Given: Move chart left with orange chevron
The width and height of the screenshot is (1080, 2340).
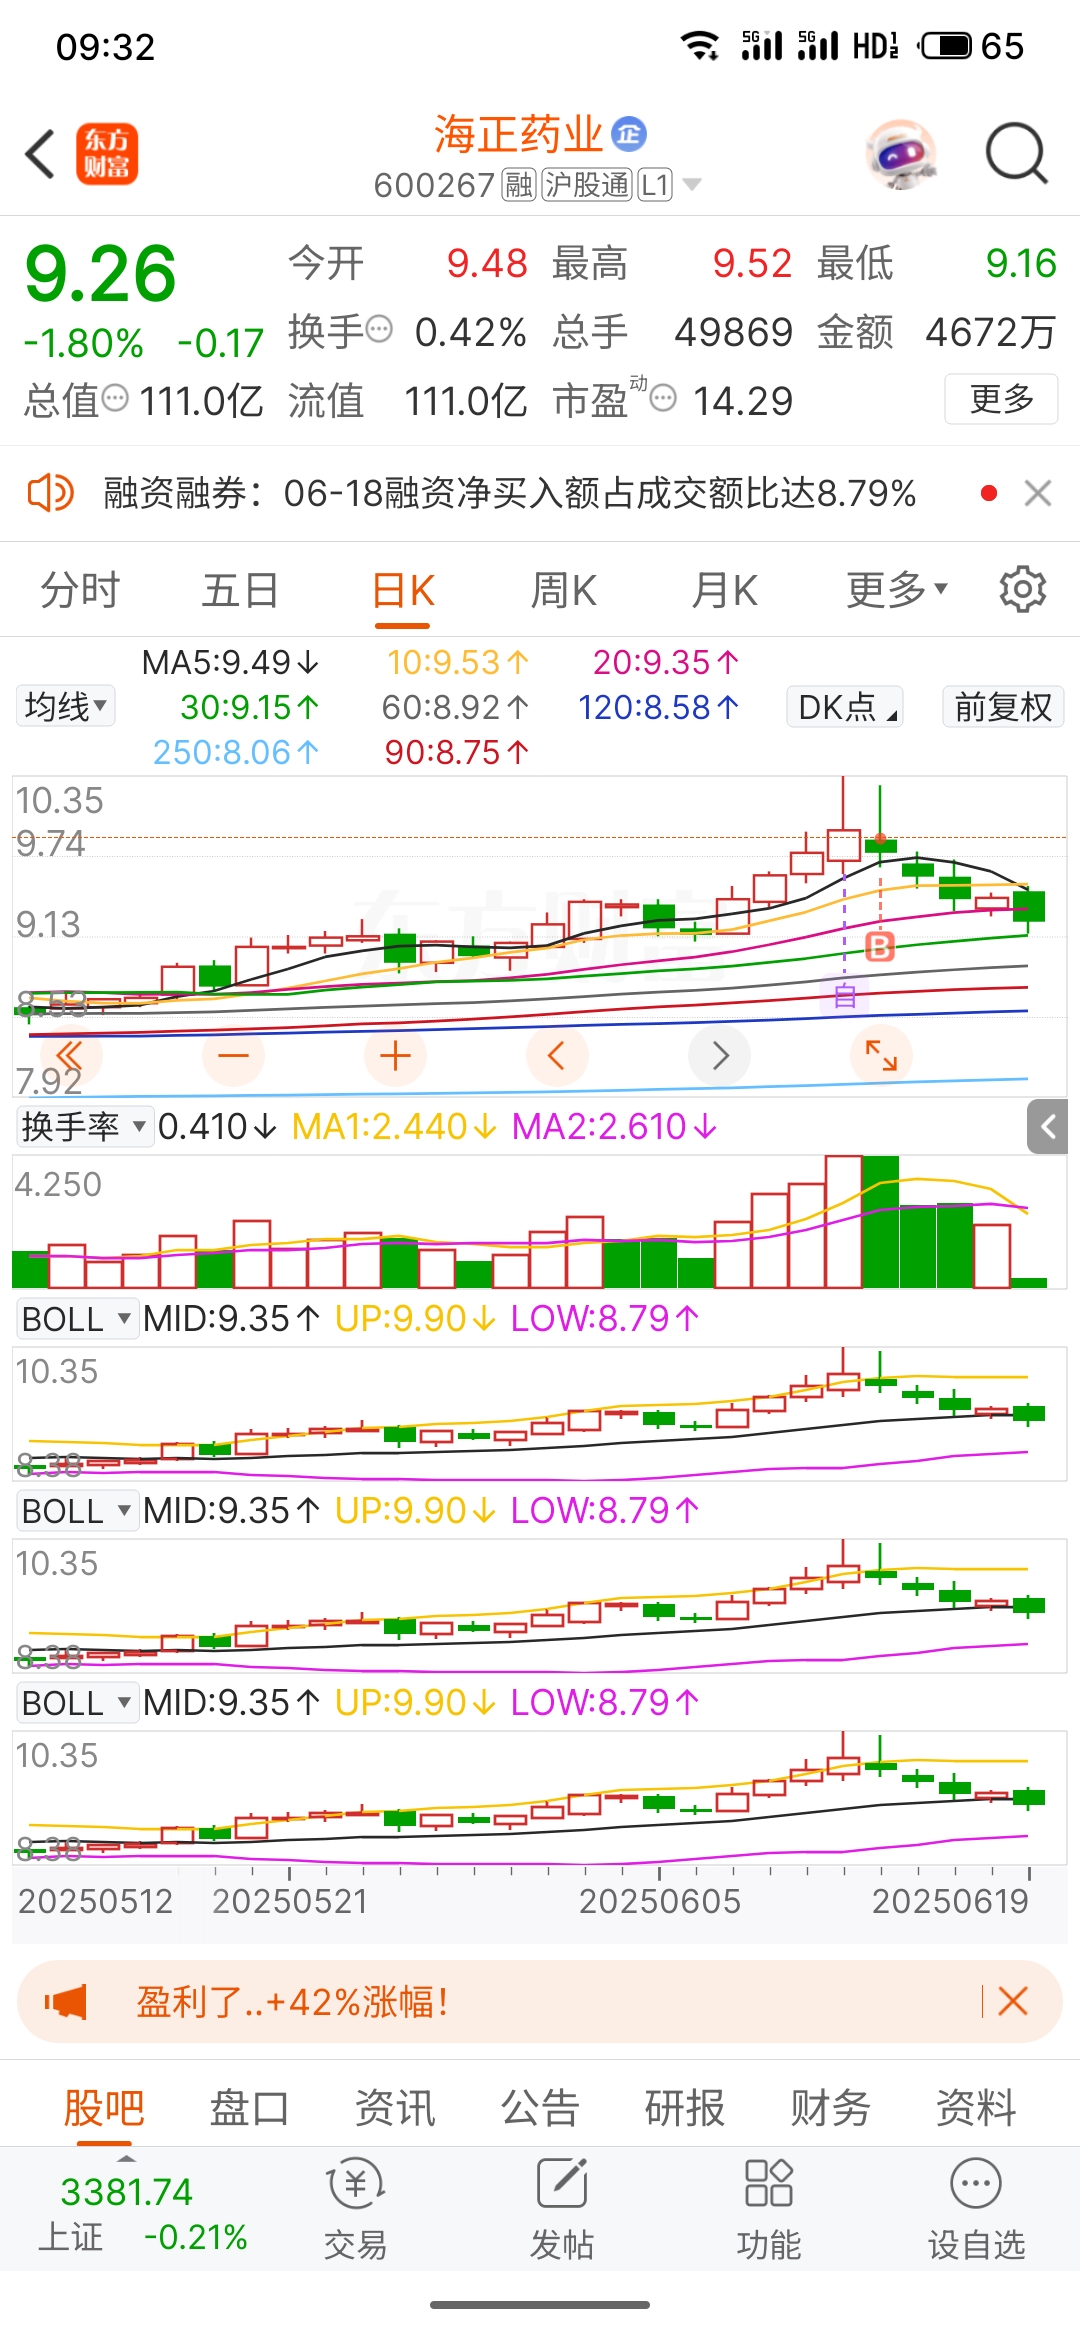Looking at the screenshot, I should click(x=557, y=1056).
